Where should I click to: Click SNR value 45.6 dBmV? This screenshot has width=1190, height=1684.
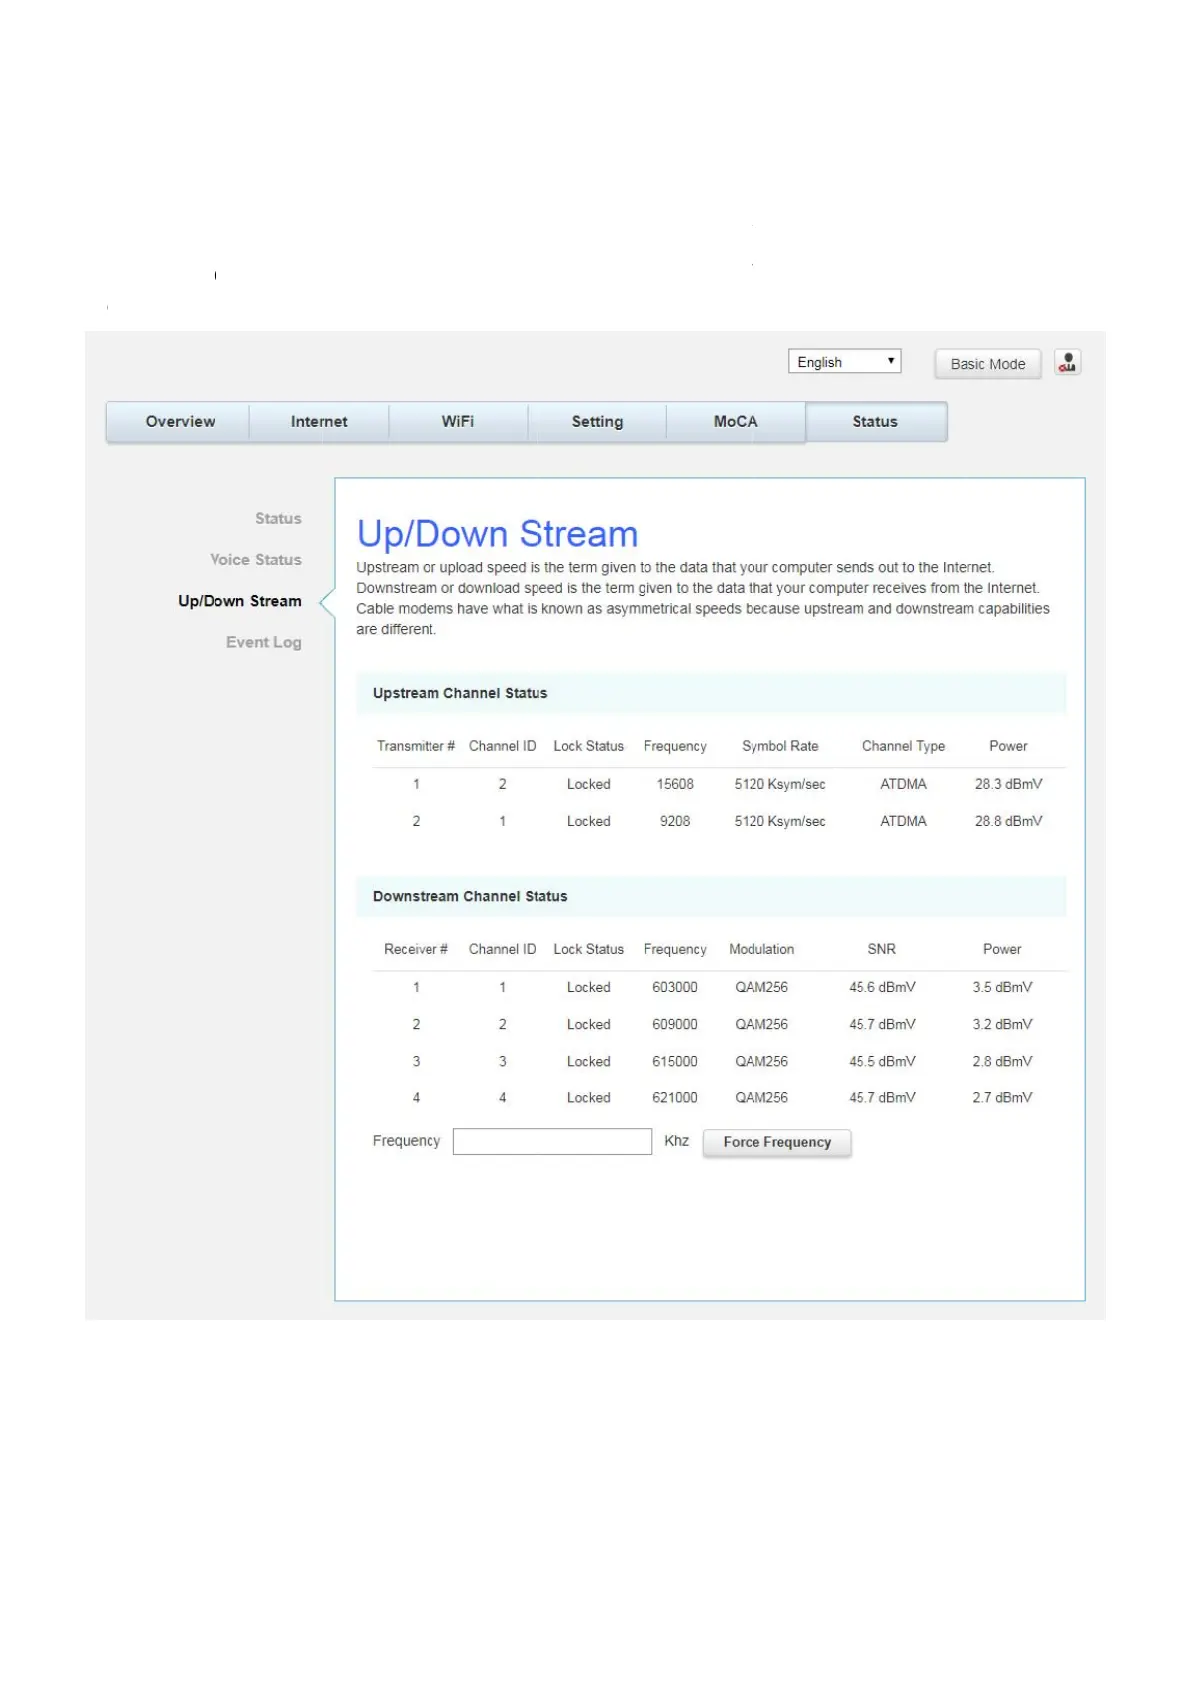click(882, 987)
